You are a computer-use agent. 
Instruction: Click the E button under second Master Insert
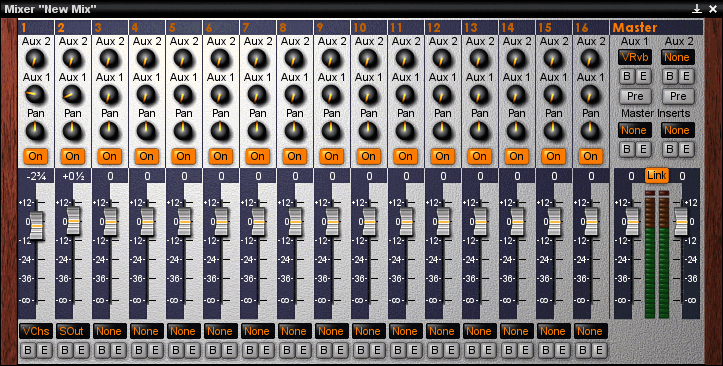pyautogui.click(x=686, y=149)
